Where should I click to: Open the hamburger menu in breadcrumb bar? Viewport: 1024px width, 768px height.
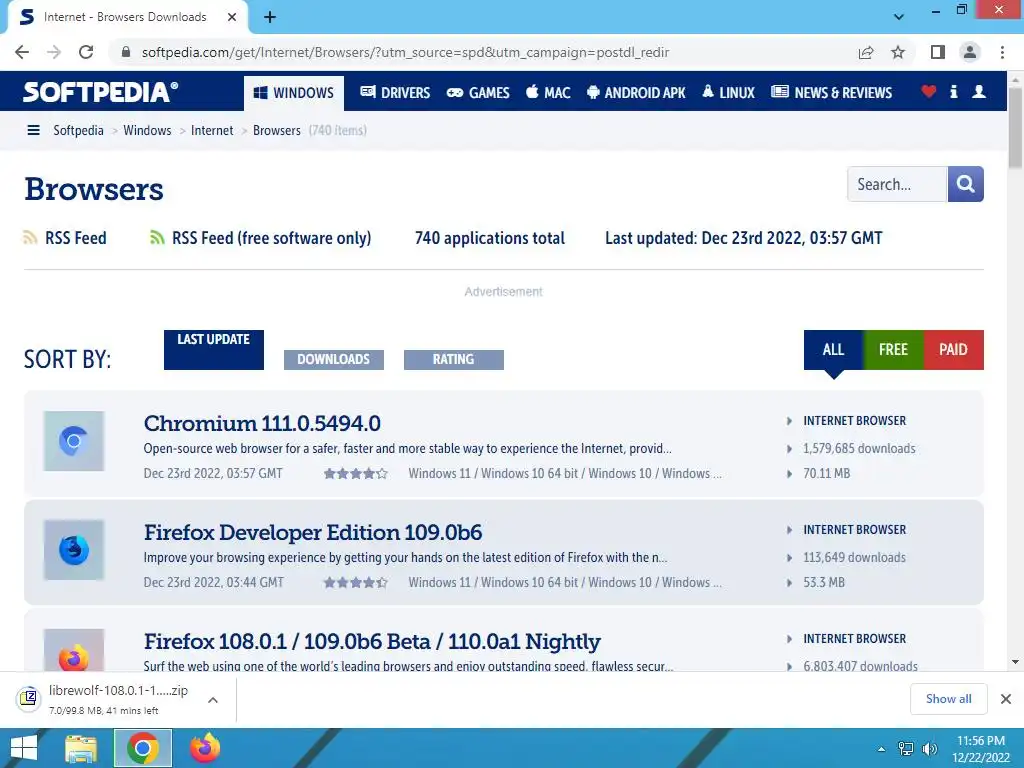[x=33, y=131]
